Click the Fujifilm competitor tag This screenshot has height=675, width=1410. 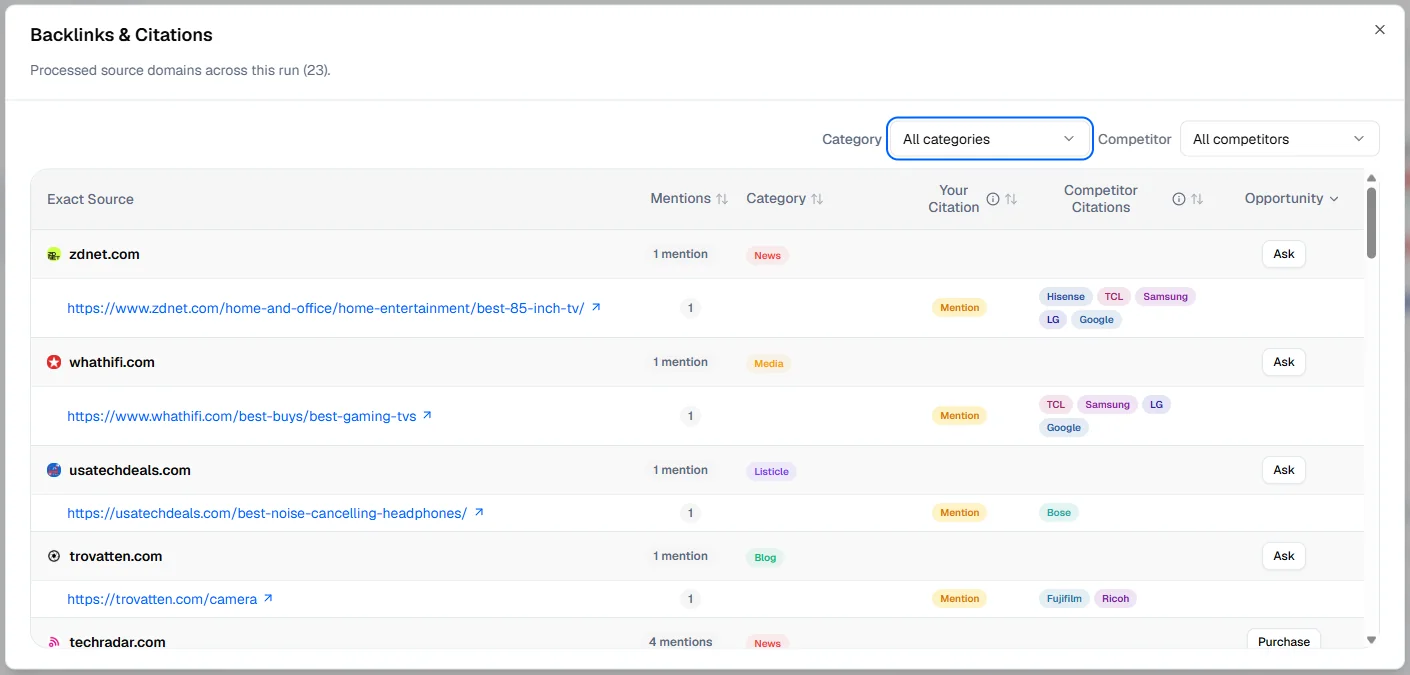(1064, 599)
